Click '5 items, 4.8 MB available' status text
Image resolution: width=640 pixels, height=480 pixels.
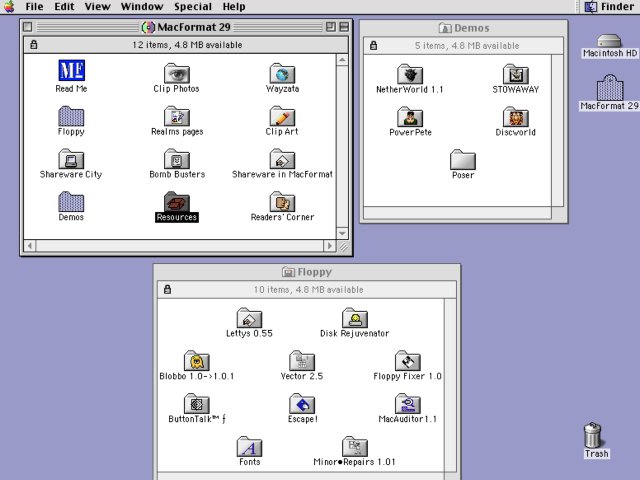[x=467, y=46]
